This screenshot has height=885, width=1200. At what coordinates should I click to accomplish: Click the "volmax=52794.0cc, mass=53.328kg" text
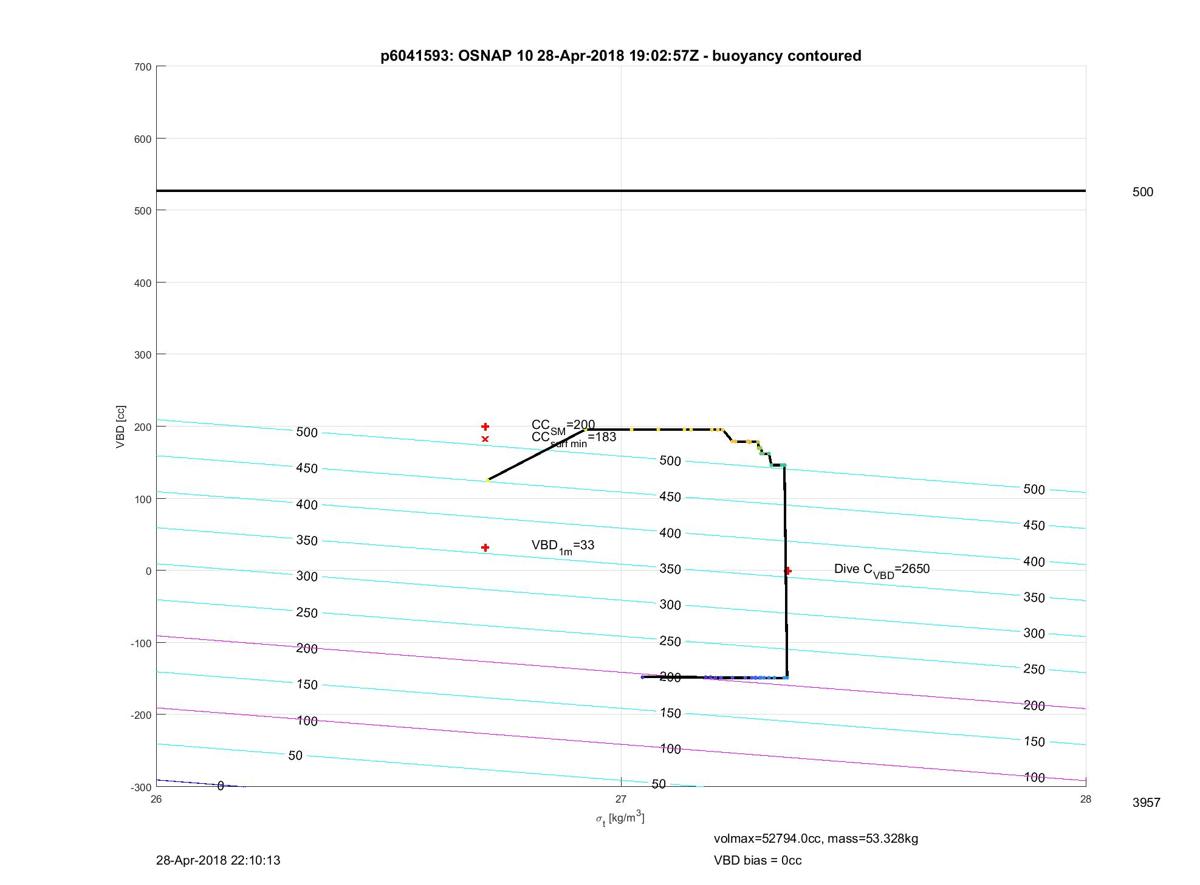(816, 838)
